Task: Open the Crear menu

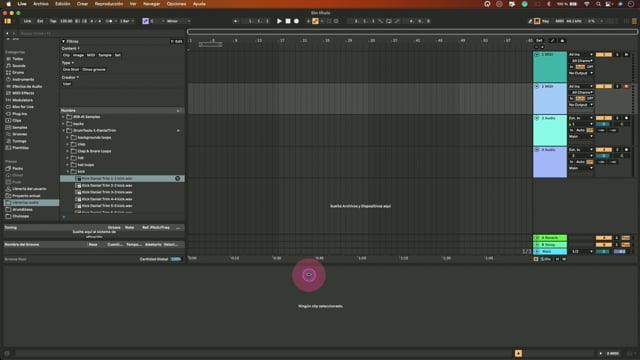Action: 82,4
